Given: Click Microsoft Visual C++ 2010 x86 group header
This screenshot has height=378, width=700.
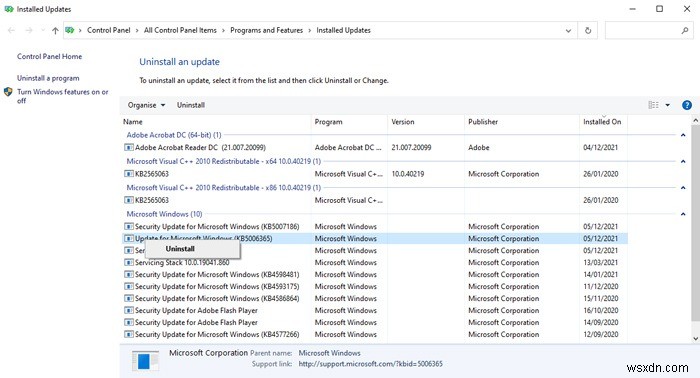Looking at the screenshot, I should coord(224,187).
